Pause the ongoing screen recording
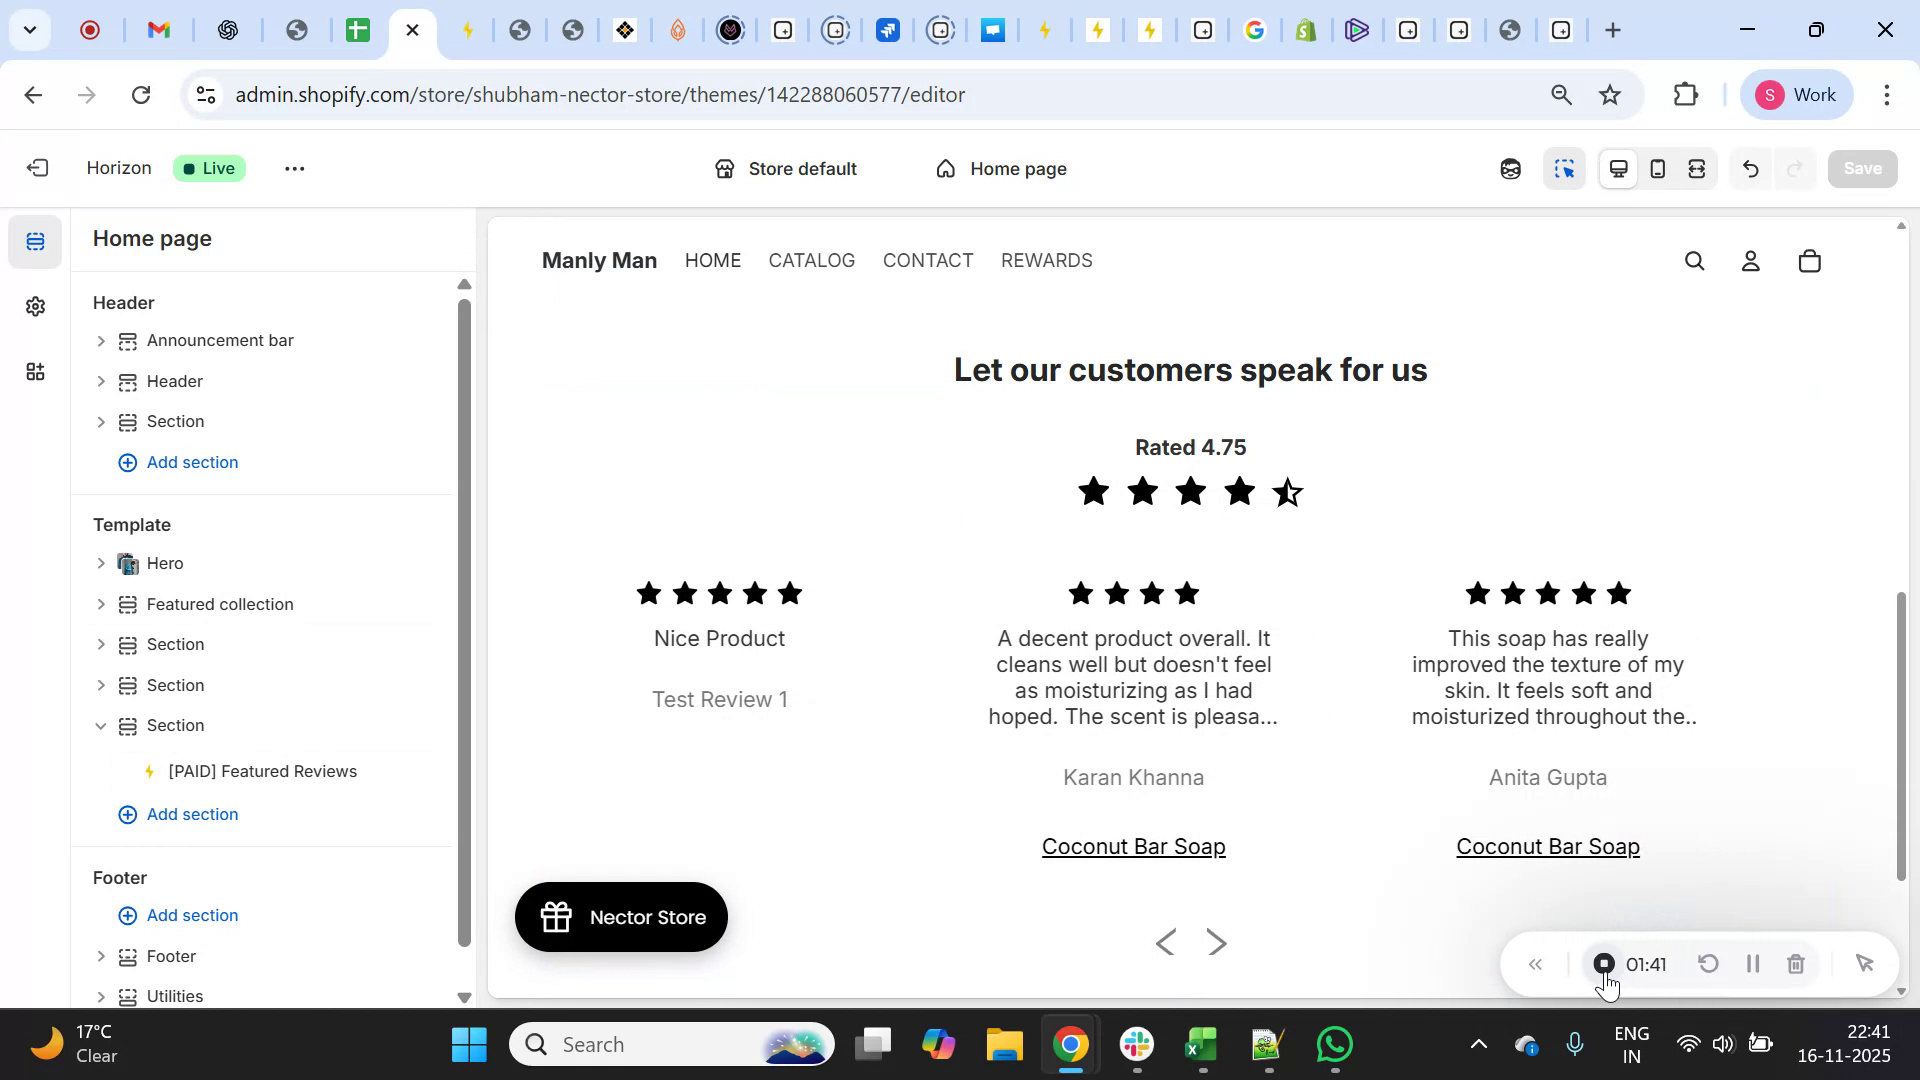The height and width of the screenshot is (1080, 1920). pos(1752,963)
